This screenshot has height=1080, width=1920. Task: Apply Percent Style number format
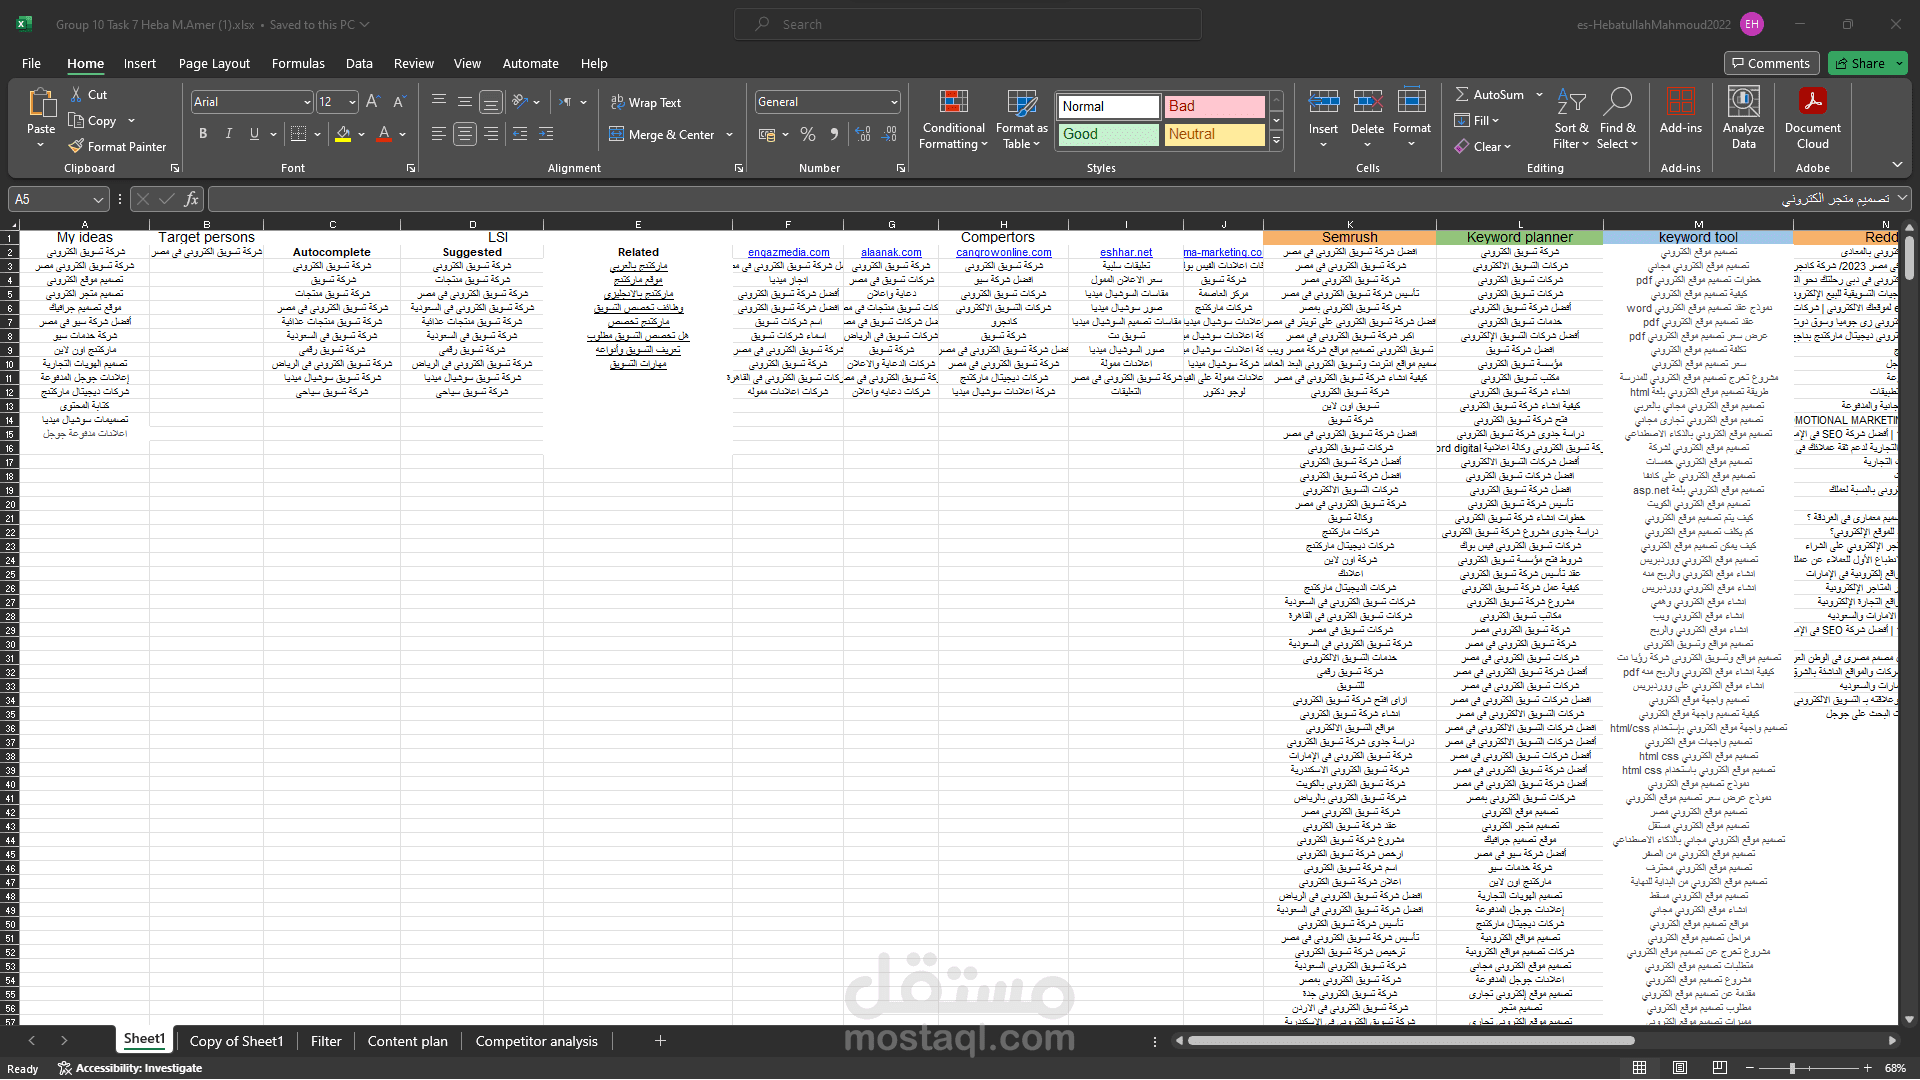(808, 134)
